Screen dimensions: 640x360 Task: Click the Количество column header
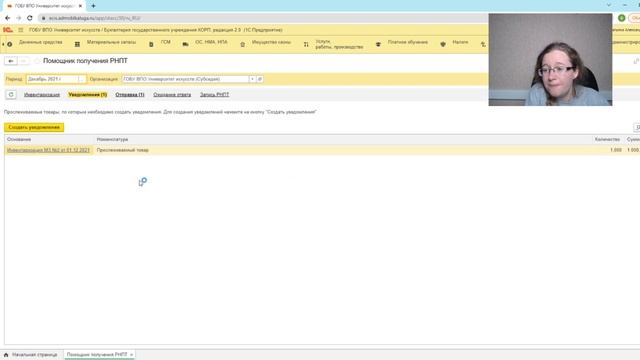(x=607, y=139)
